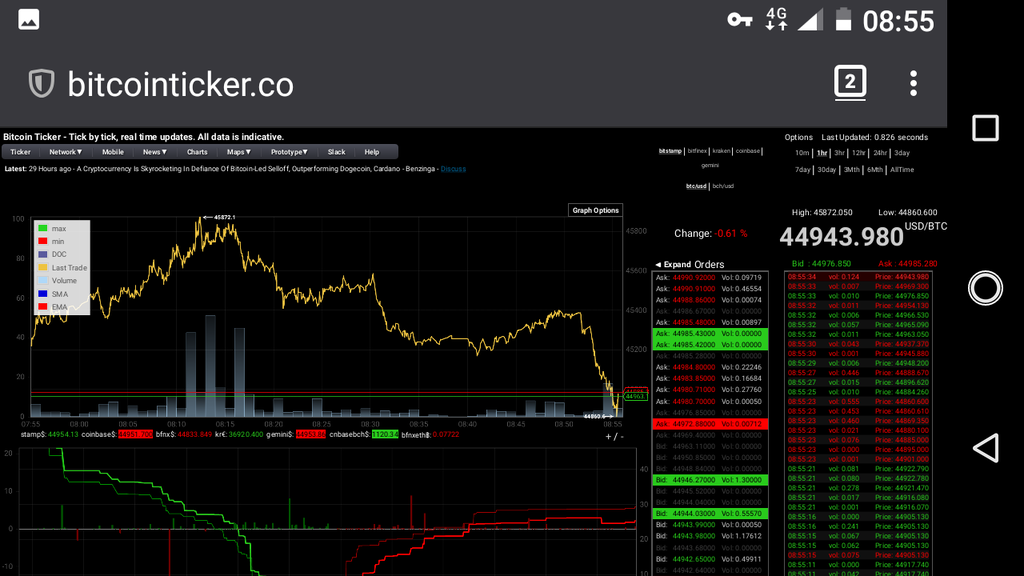Set chart range to 3Mth
Viewport: 1024px width, 576px height.
(x=852, y=170)
